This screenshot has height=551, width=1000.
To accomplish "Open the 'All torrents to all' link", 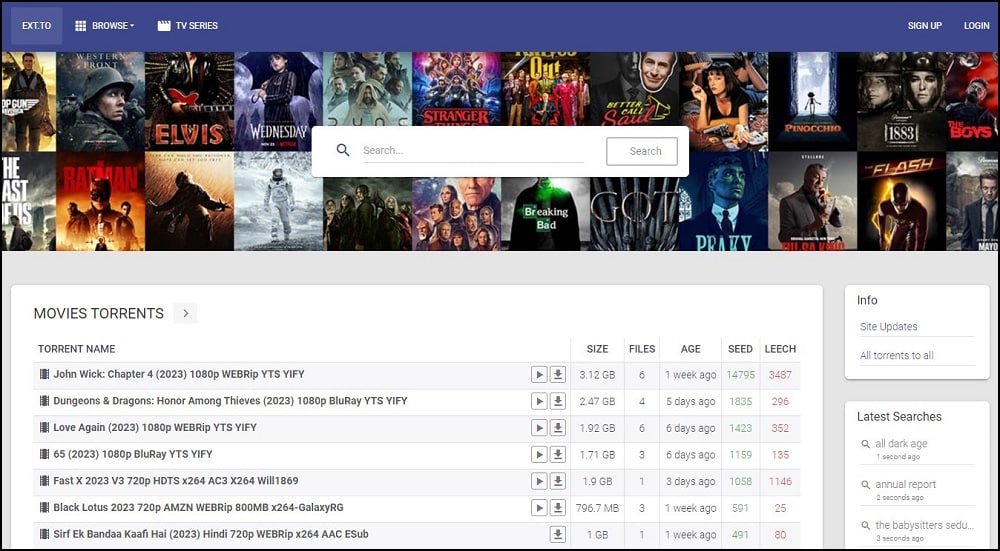I will click(x=897, y=355).
